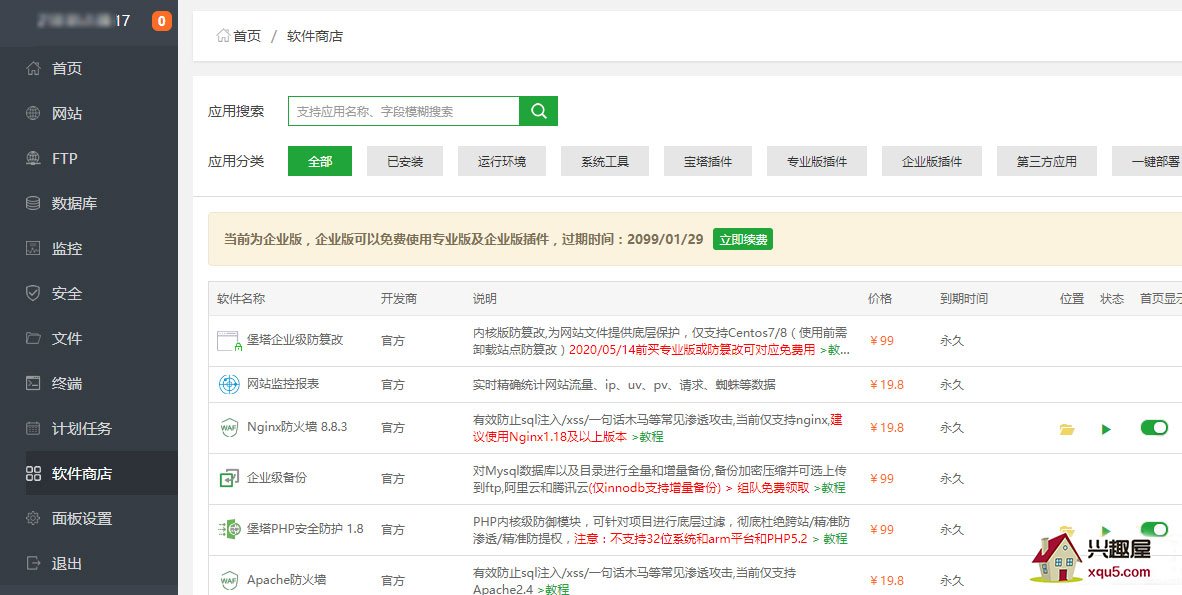Viewport: 1182px width, 595px height.
Task: Click the 到期时间 column header
Action: coord(963,299)
